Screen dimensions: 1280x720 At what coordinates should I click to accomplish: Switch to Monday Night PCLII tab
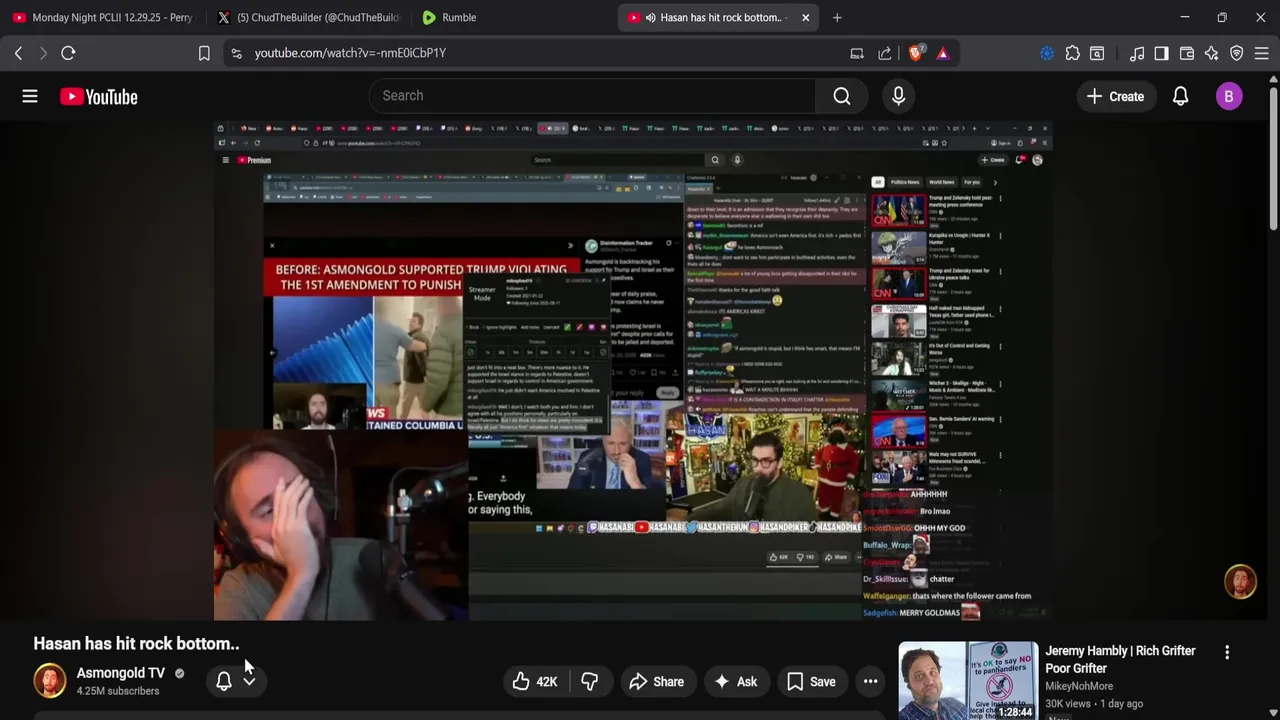pos(103,17)
